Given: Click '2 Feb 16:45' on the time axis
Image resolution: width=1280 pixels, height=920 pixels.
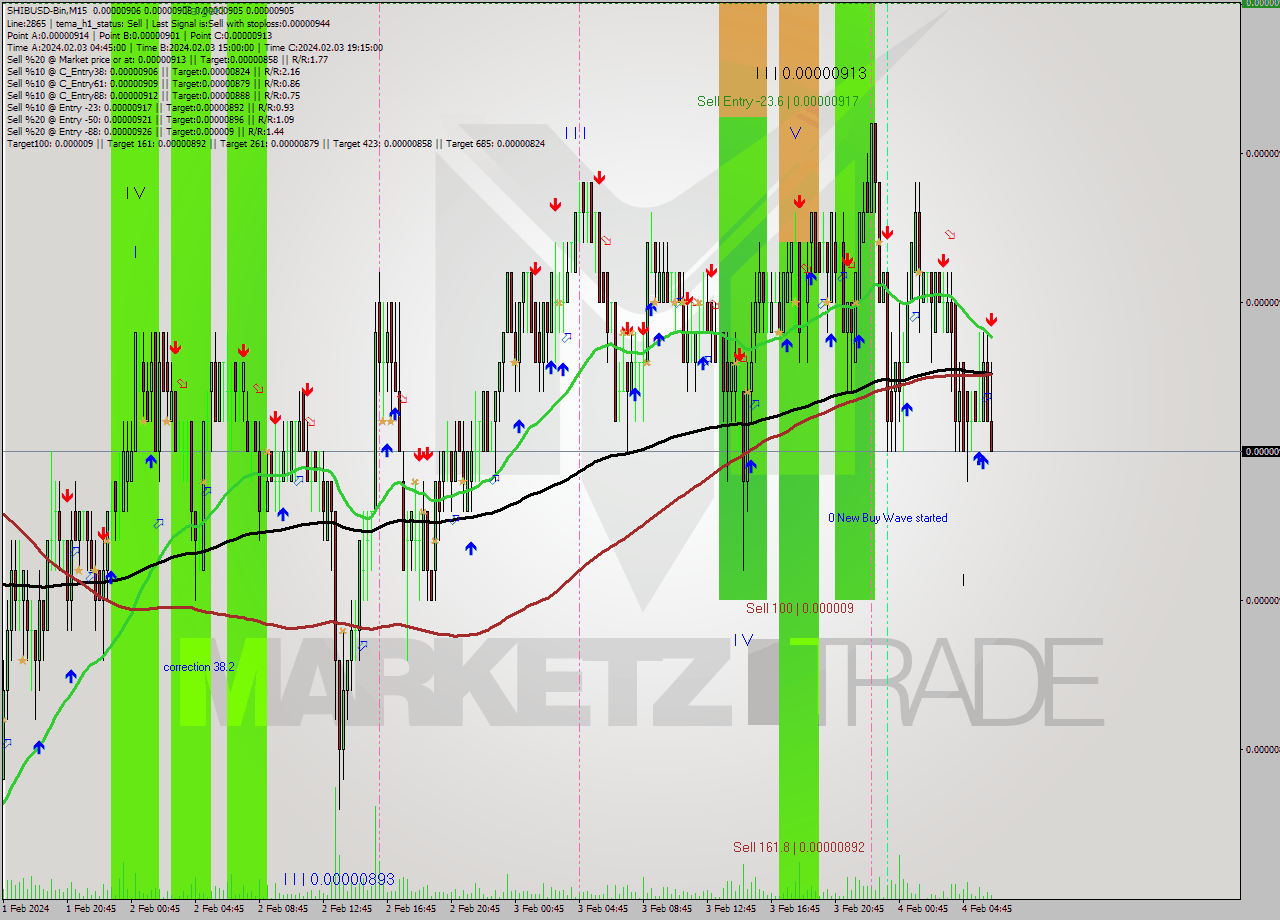Looking at the screenshot, I should coord(411,909).
